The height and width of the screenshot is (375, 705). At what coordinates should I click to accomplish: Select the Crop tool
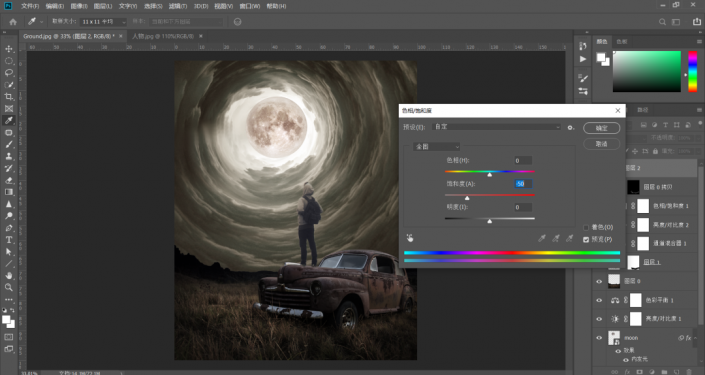tap(9, 96)
